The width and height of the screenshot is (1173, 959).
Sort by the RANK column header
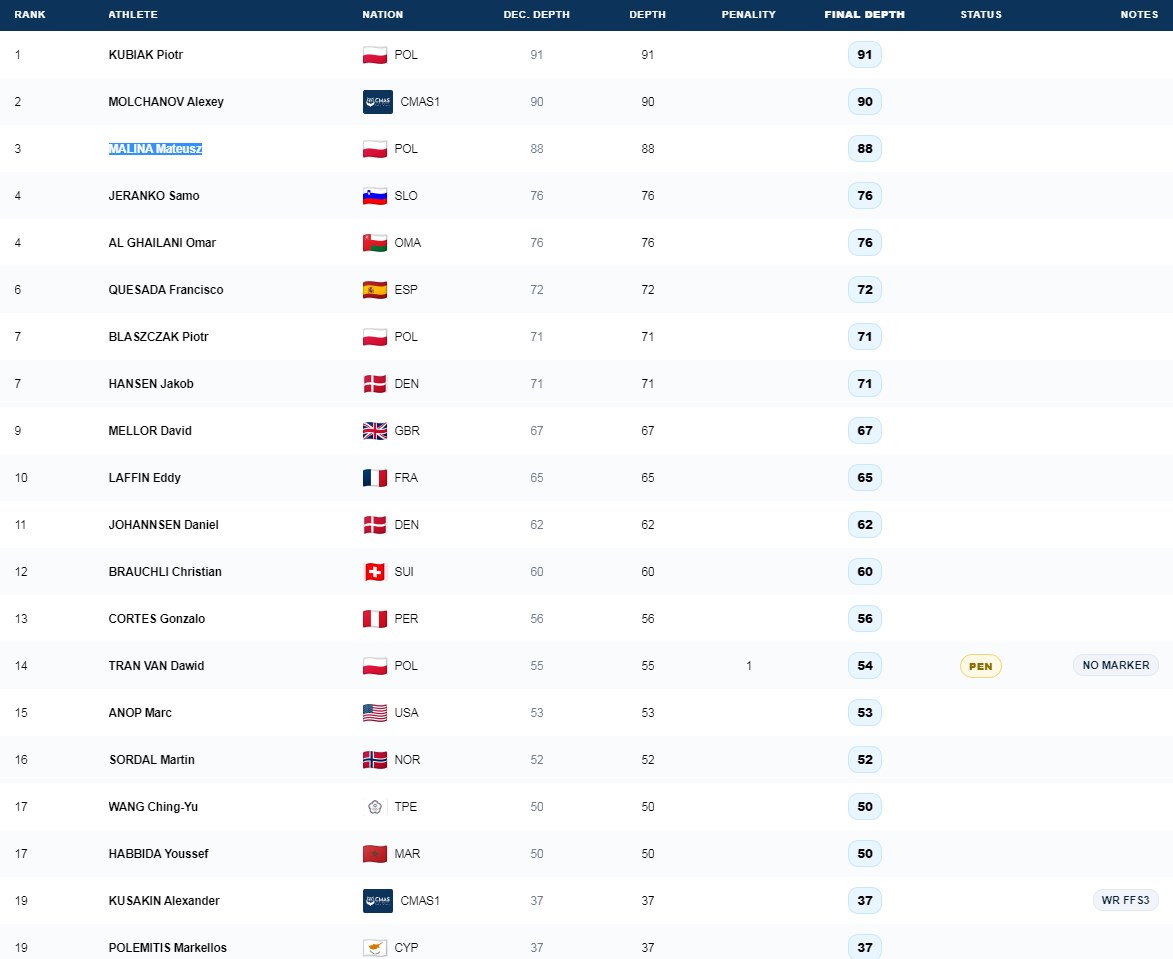pos(30,14)
